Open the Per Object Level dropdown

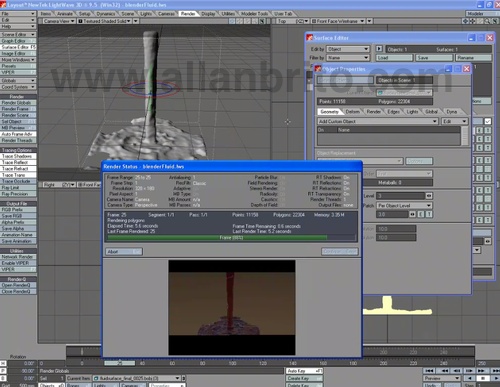click(x=405, y=205)
